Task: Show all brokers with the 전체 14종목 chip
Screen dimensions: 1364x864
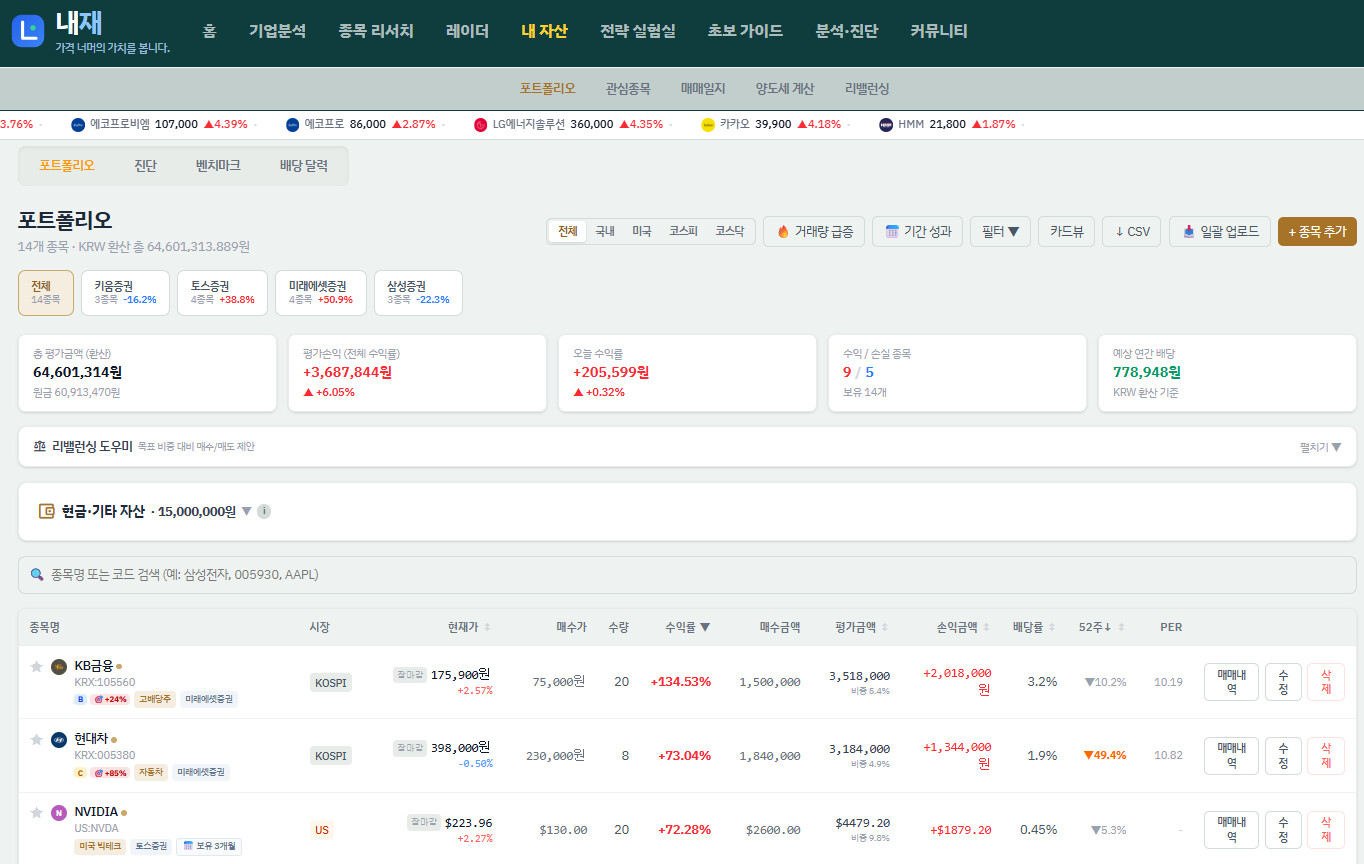Action: point(46,292)
